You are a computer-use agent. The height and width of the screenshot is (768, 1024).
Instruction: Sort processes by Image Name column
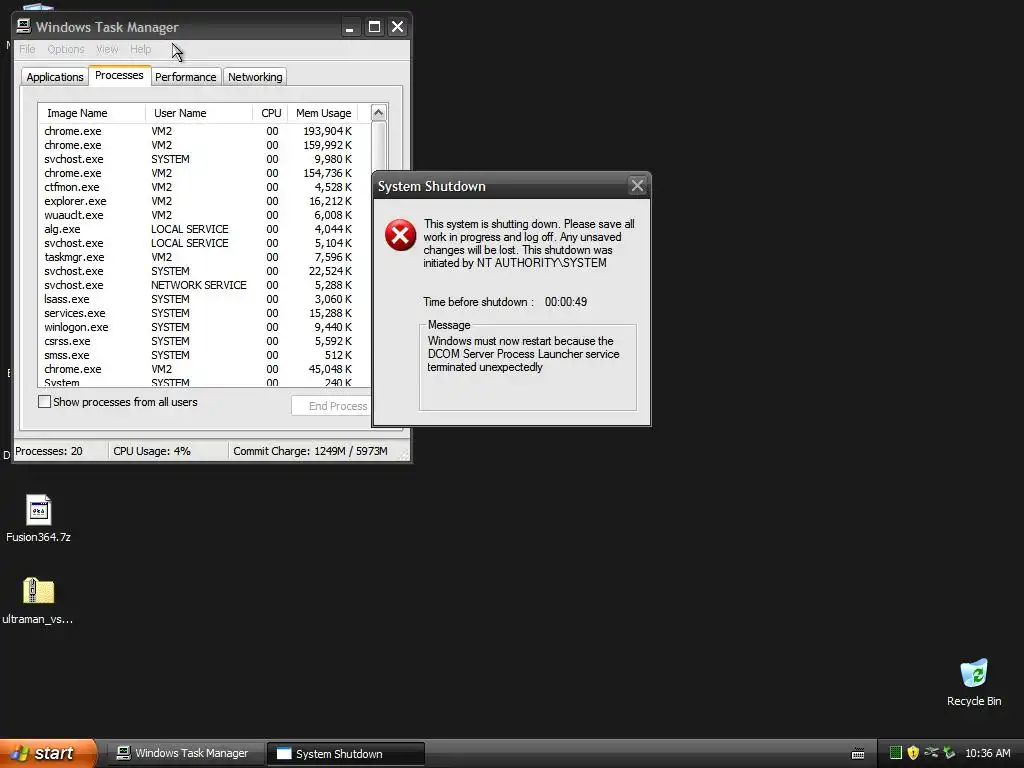[91, 113]
